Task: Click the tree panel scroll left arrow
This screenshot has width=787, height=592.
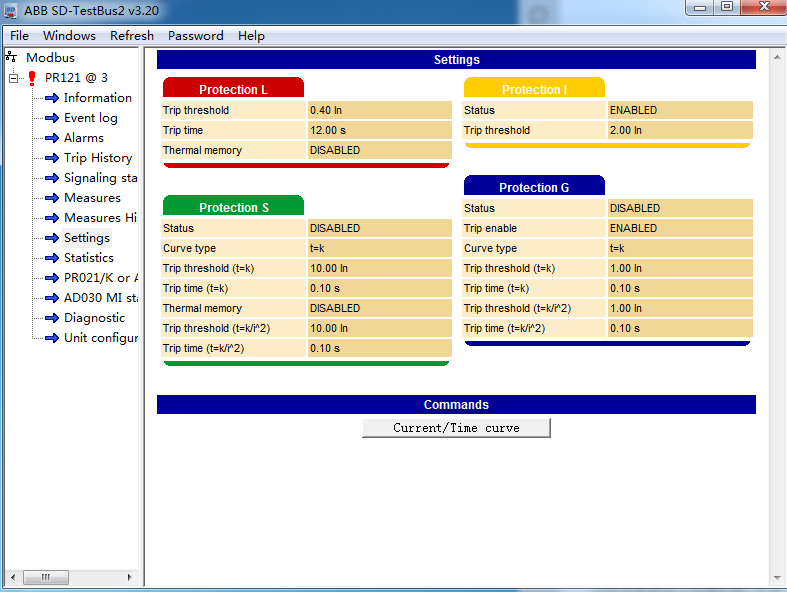Action: point(13,577)
